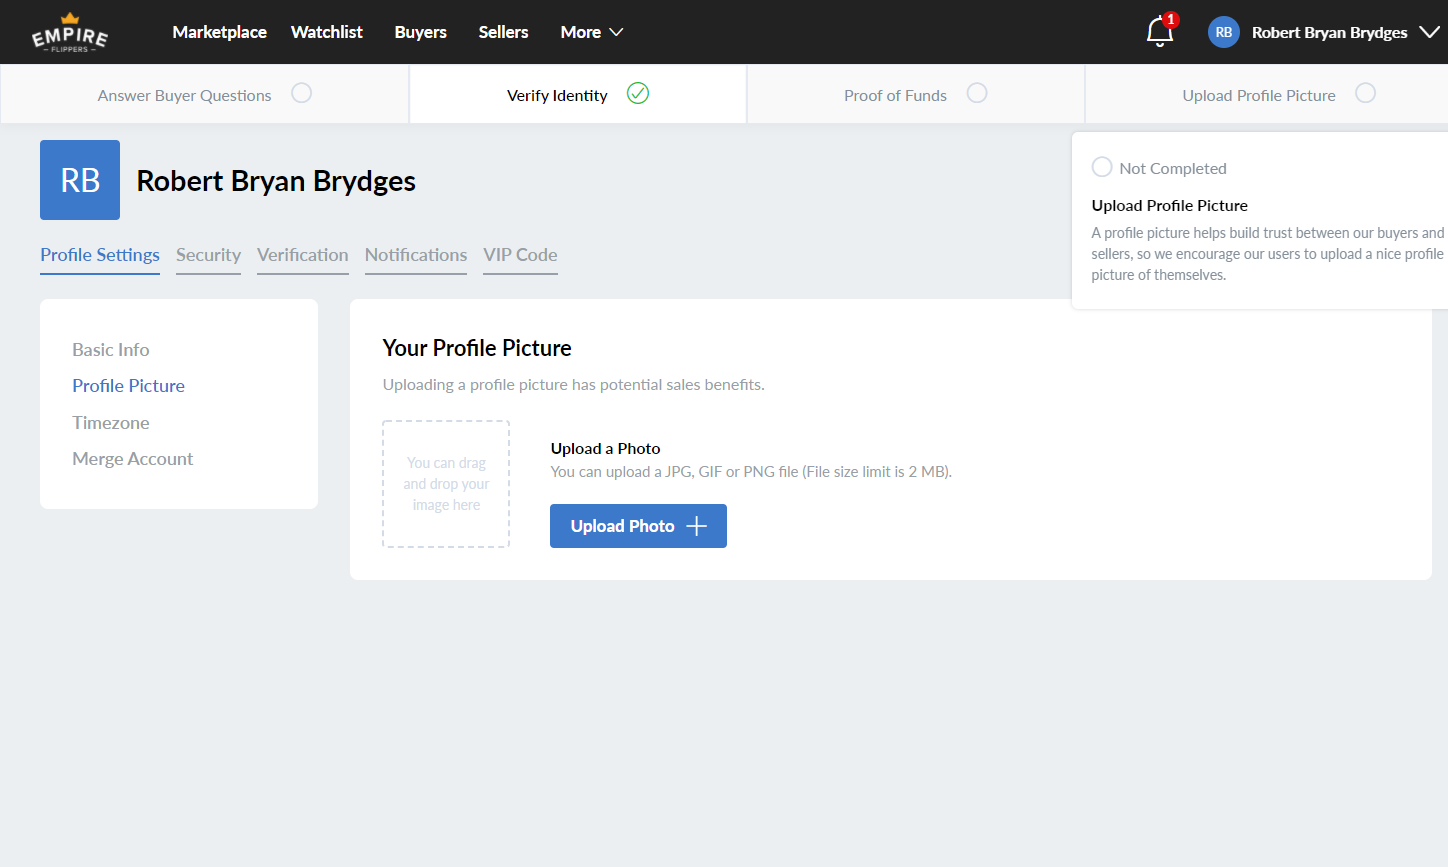This screenshot has width=1448, height=867.
Task: Click the Not Completed circle in the tooltip
Action: [x=1102, y=166]
